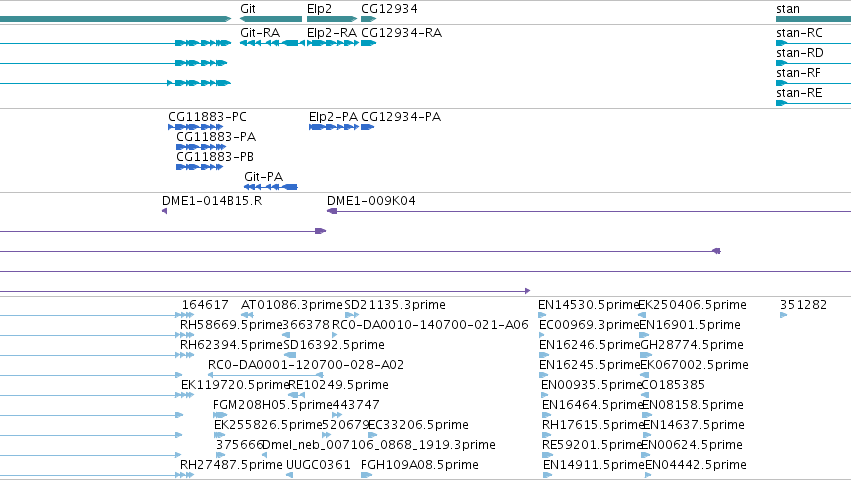851x480 pixels.
Task: Click the GH28774.5prime EST label
Action: [692, 345]
